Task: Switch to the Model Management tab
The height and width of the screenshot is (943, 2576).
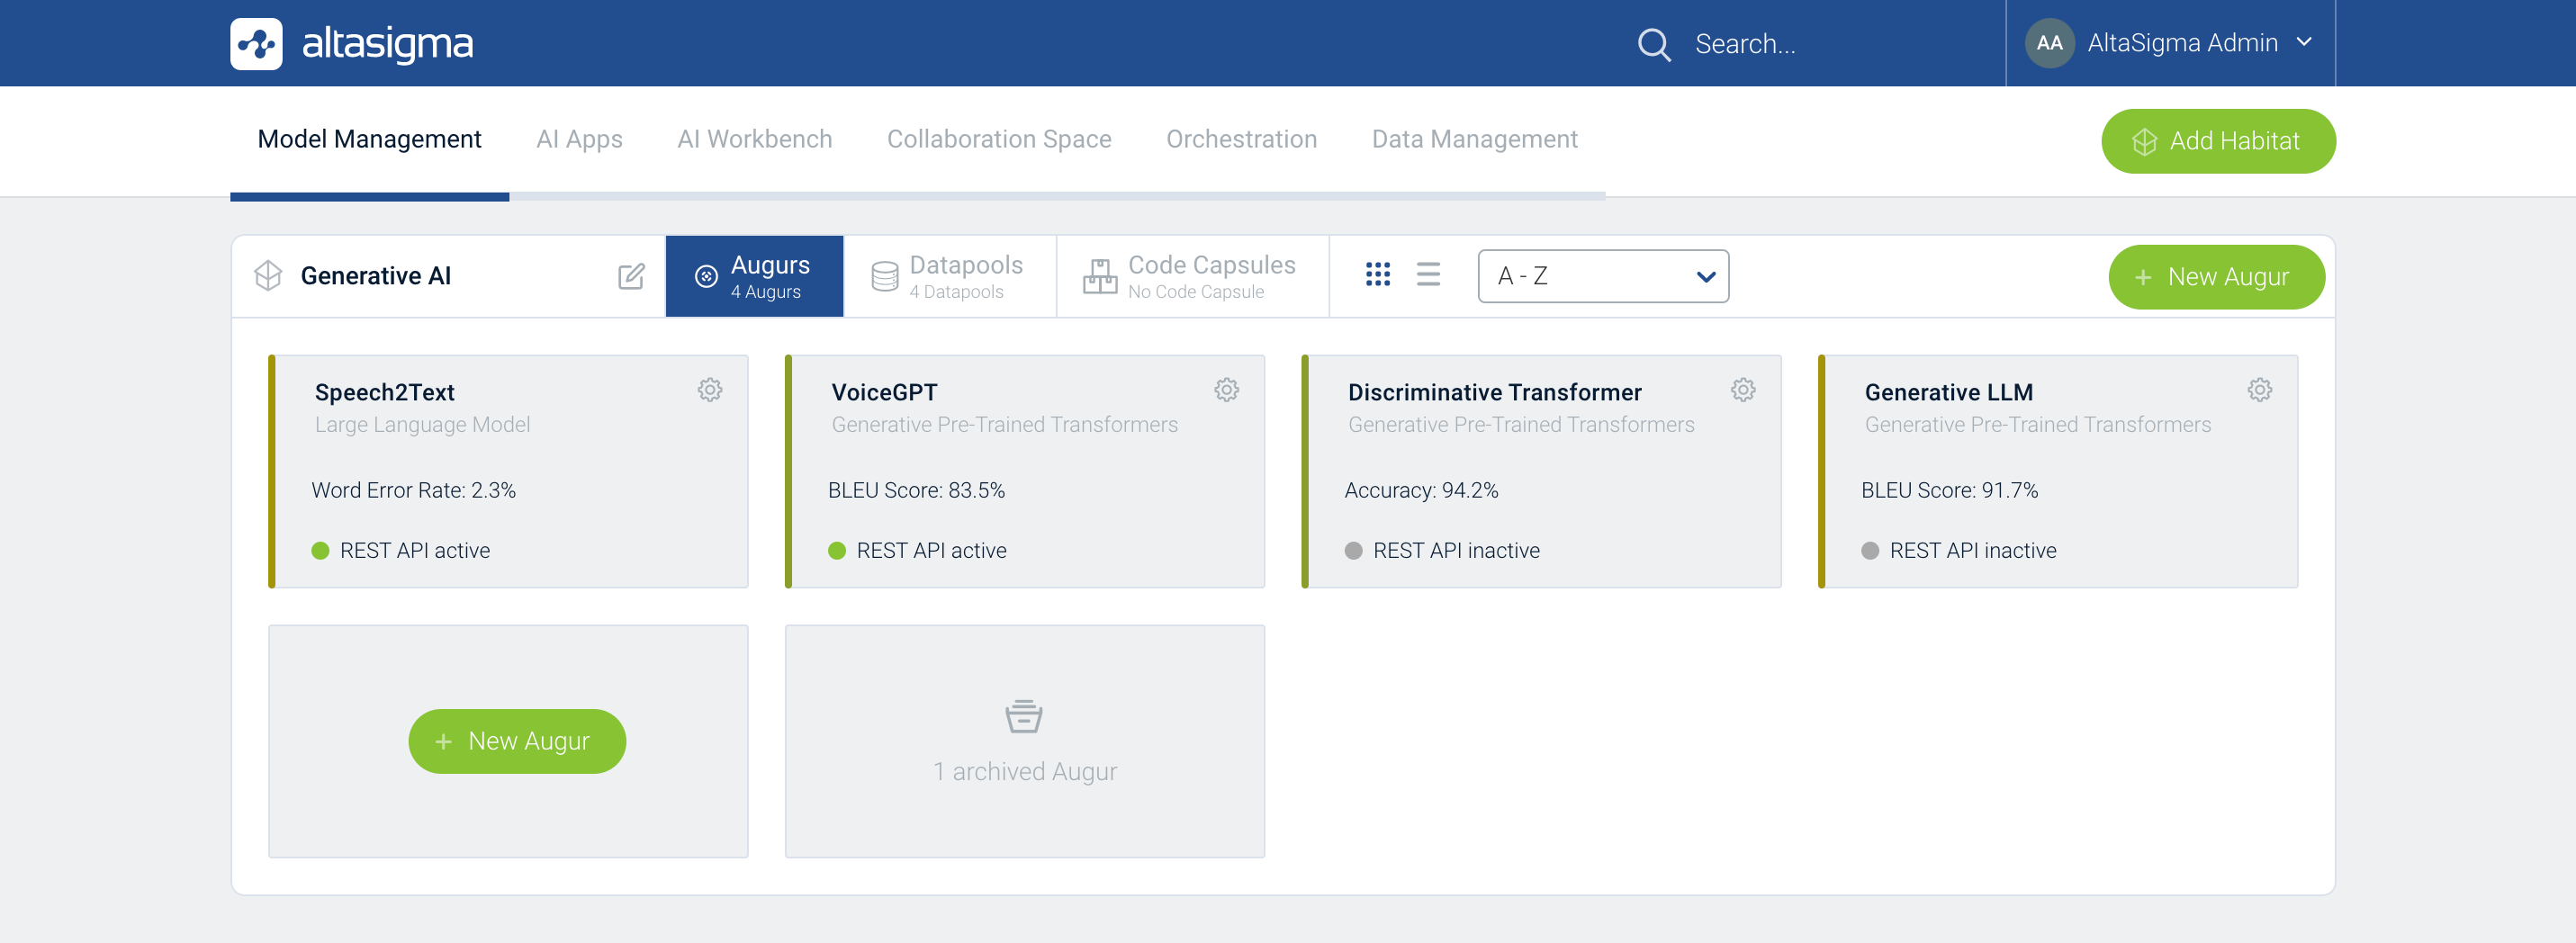Action: click(x=369, y=139)
